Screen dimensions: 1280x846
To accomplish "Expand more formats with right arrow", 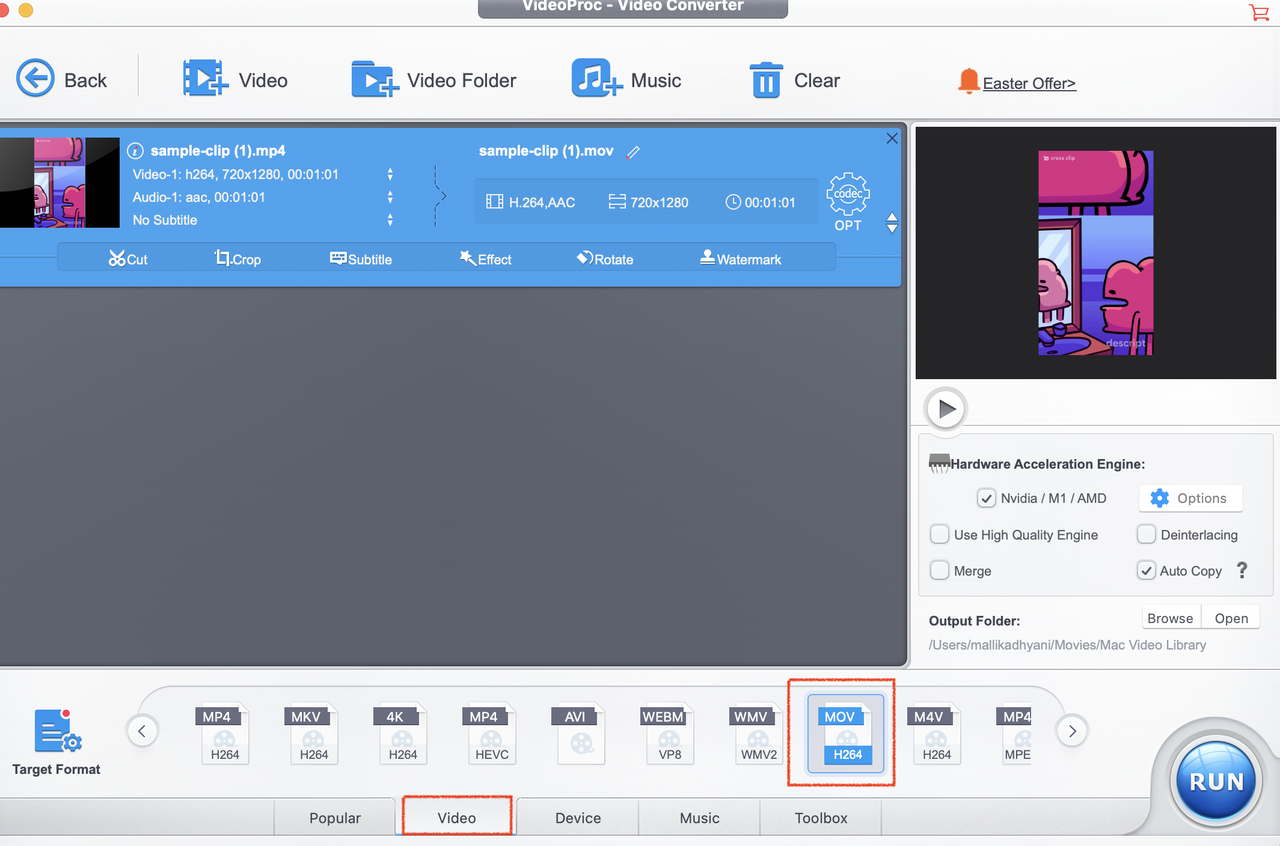I will click(1072, 731).
